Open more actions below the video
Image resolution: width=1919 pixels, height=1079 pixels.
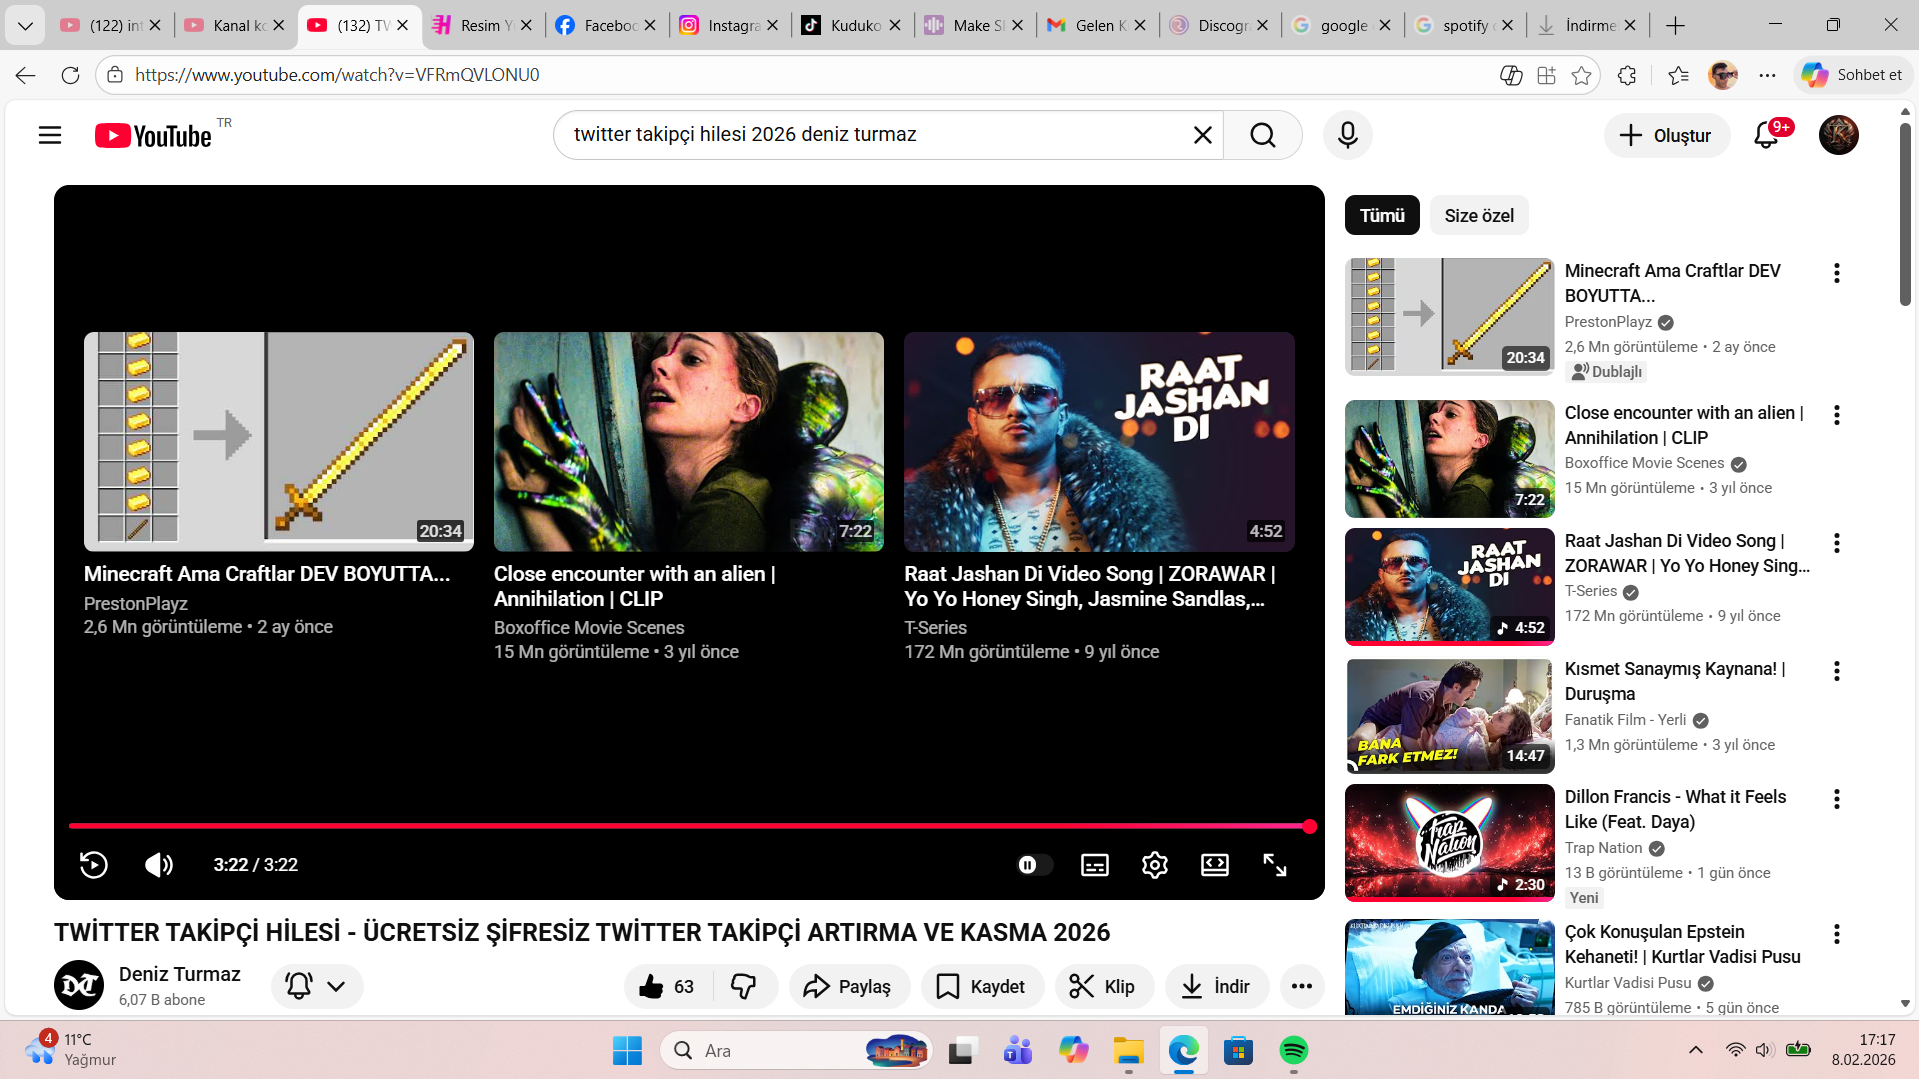click(1302, 987)
